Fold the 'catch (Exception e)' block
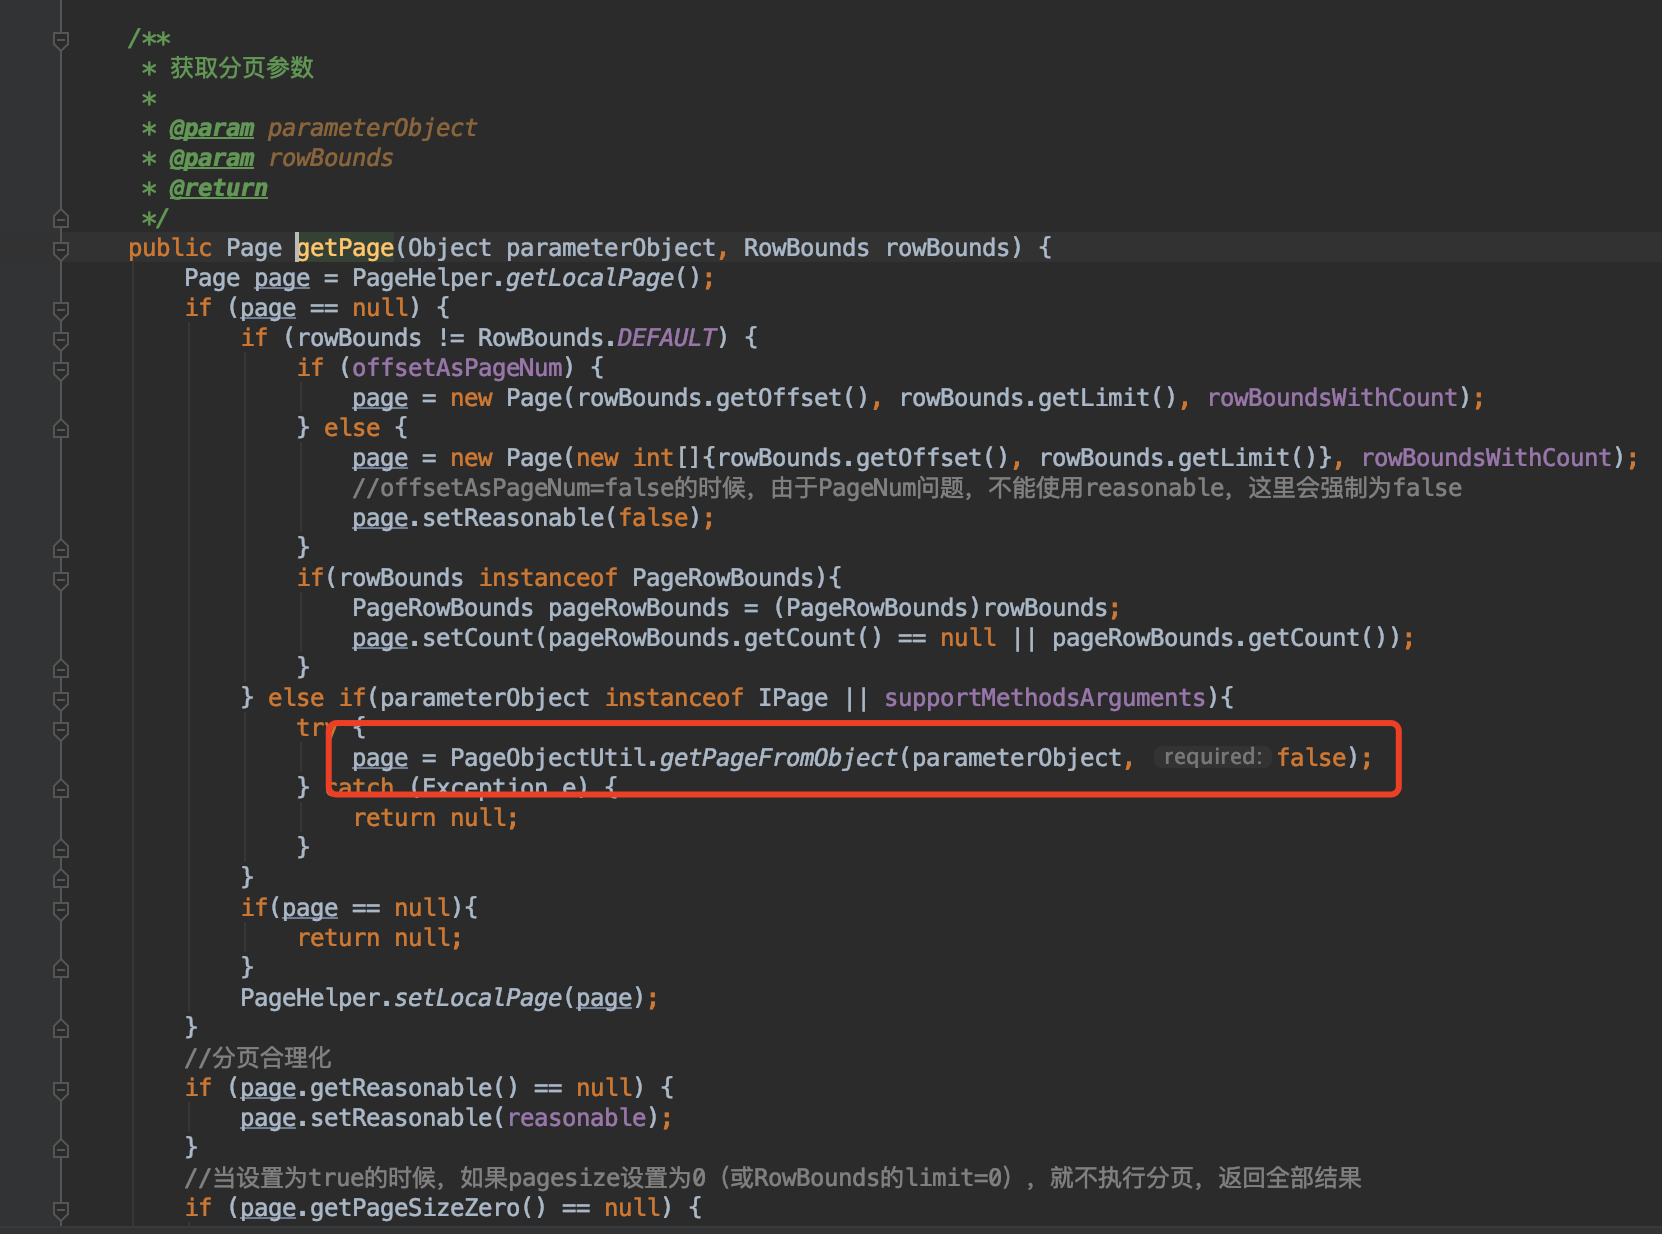1662x1234 pixels. pyautogui.click(x=61, y=789)
